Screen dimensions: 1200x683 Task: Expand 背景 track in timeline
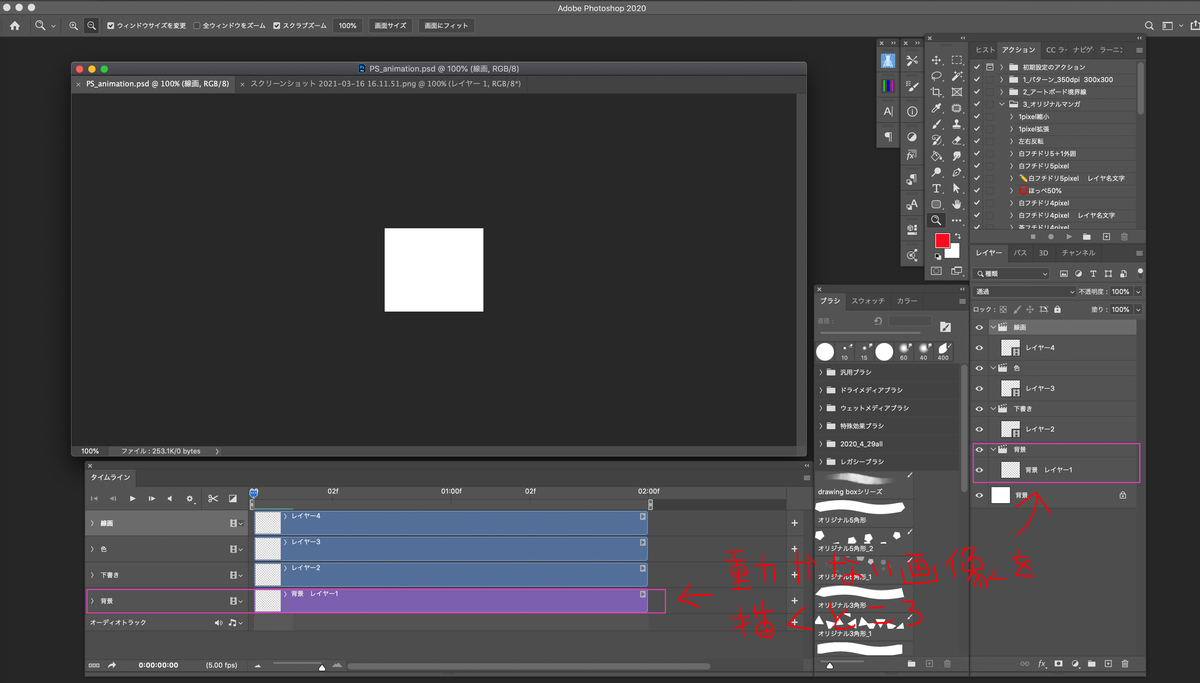(x=92, y=601)
